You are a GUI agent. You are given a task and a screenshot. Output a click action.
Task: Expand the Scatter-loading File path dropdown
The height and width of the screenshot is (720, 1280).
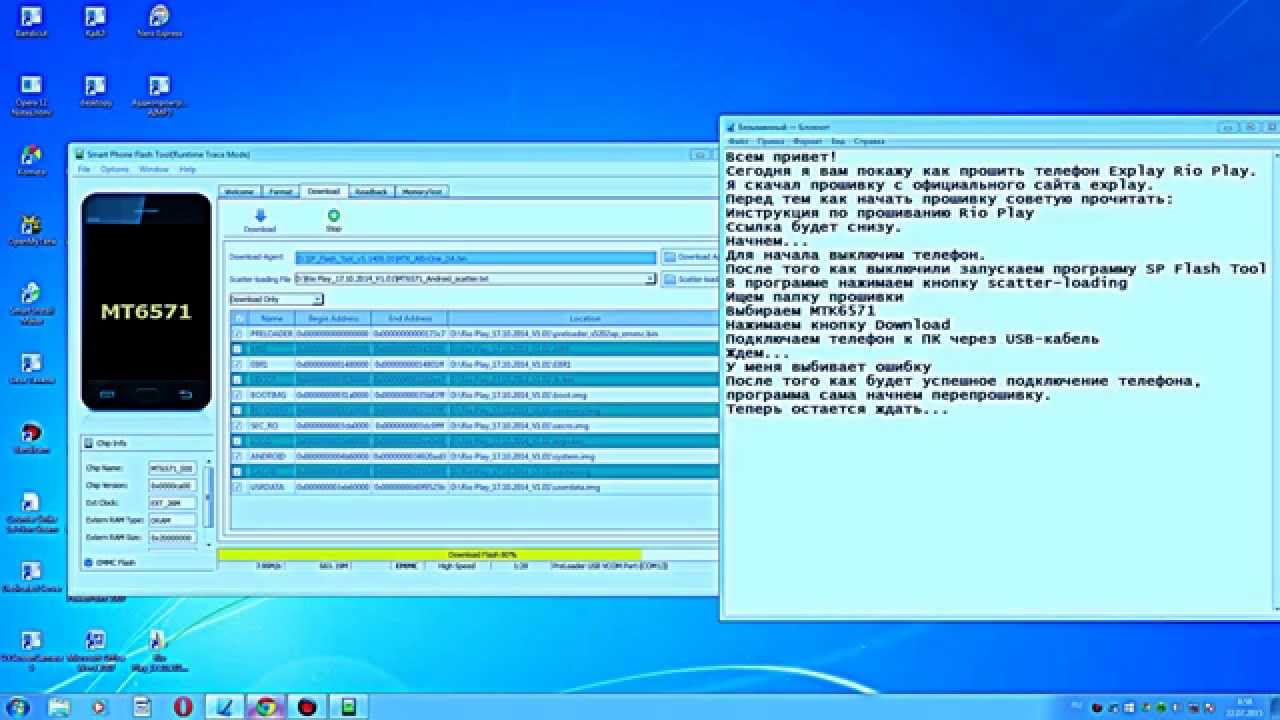tap(651, 279)
